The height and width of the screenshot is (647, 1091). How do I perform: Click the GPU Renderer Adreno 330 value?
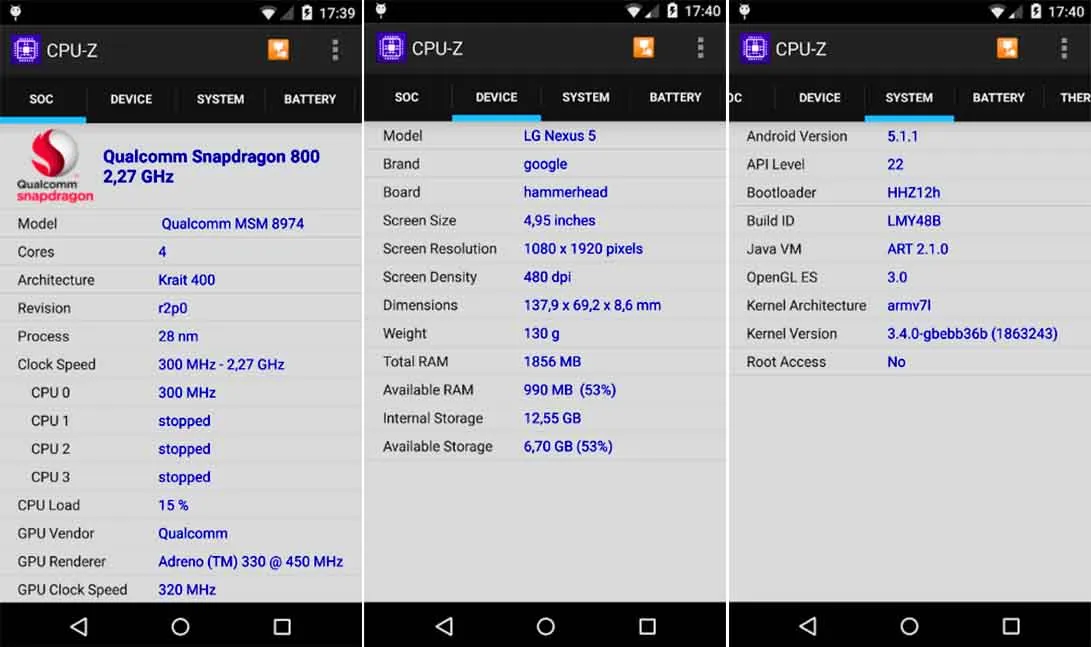250,561
